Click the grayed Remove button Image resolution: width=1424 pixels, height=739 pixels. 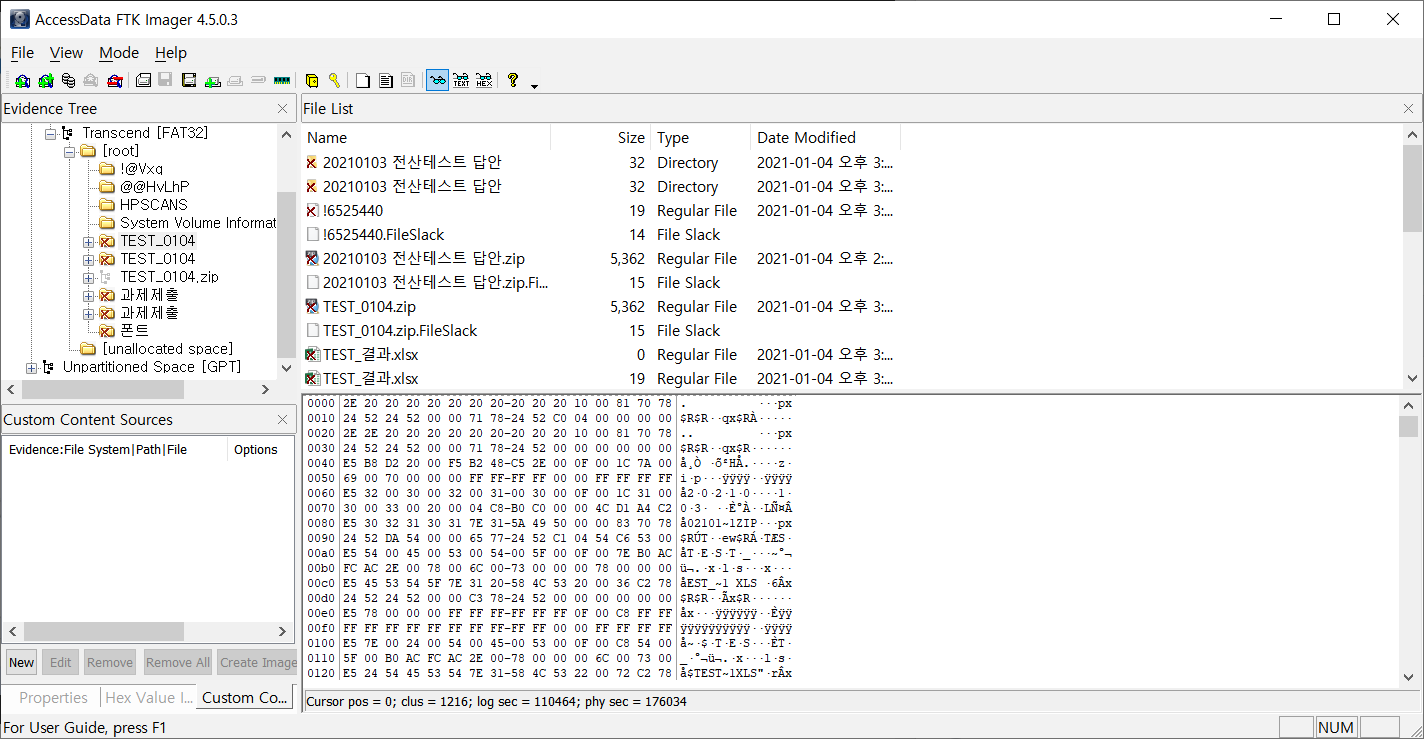pos(110,662)
